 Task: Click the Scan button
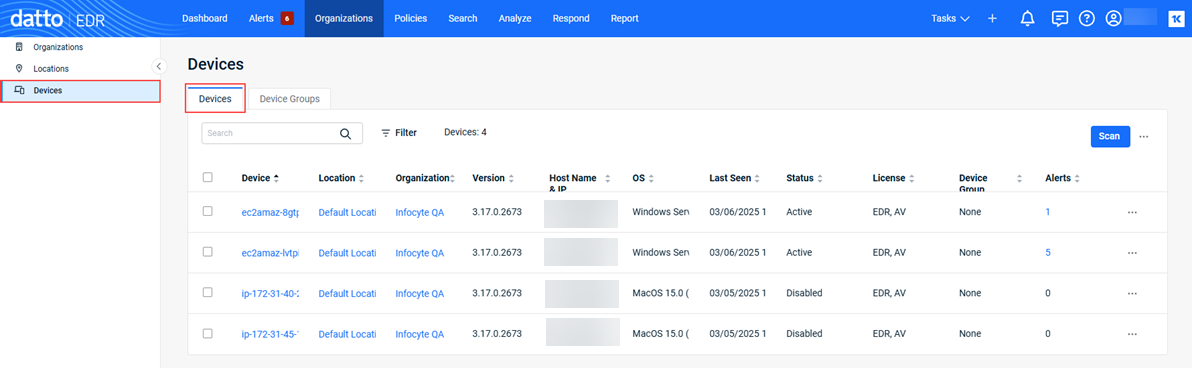pyautogui.click(x=1110, y=136)
